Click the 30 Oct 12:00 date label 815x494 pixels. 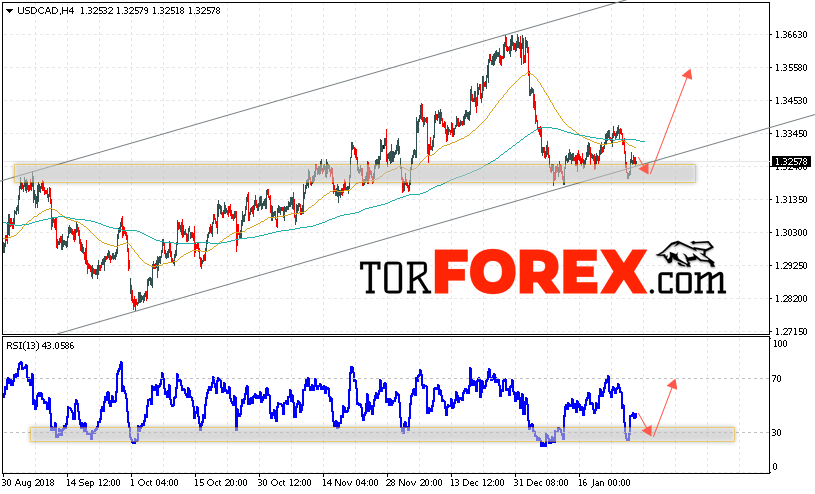pos(284,483)
